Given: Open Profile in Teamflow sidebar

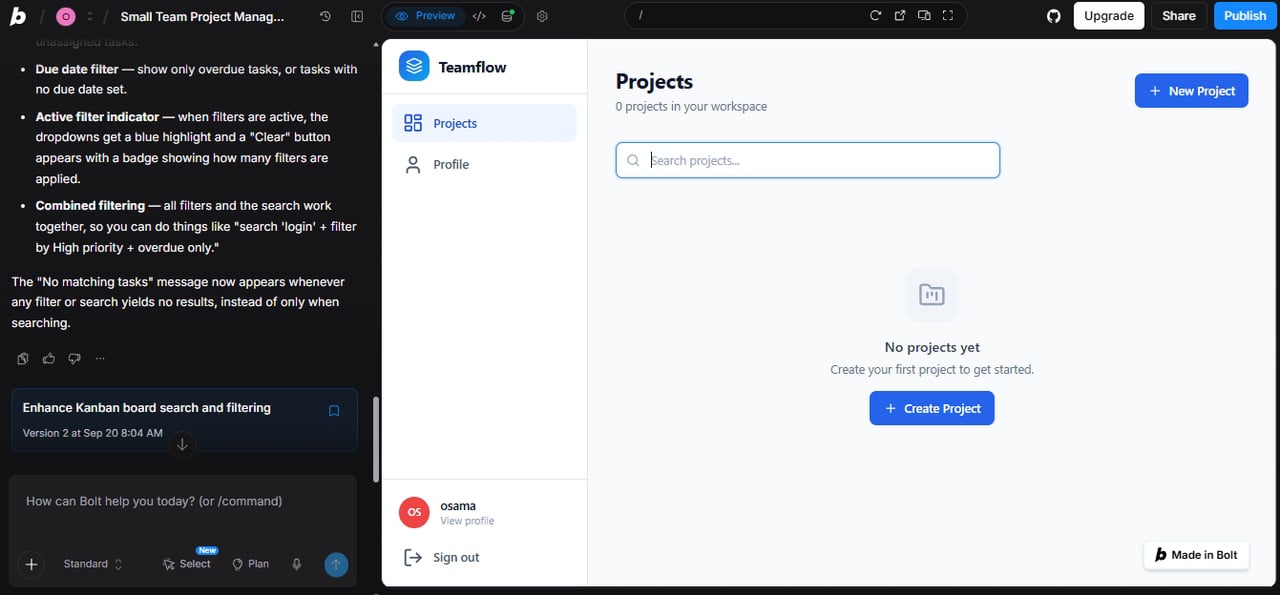Looking at the screenshot, I should (484, 164).
